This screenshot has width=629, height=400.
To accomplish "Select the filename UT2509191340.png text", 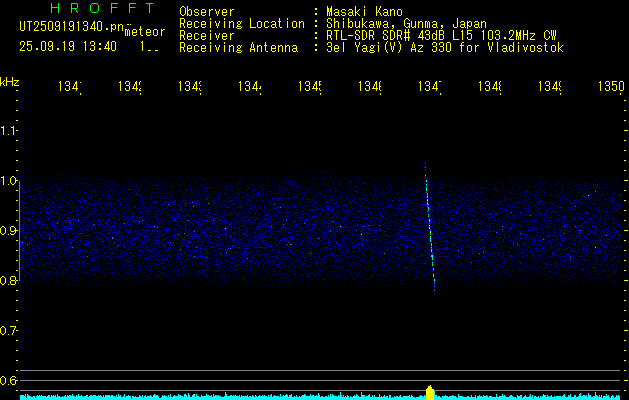I will click(70, 27).
